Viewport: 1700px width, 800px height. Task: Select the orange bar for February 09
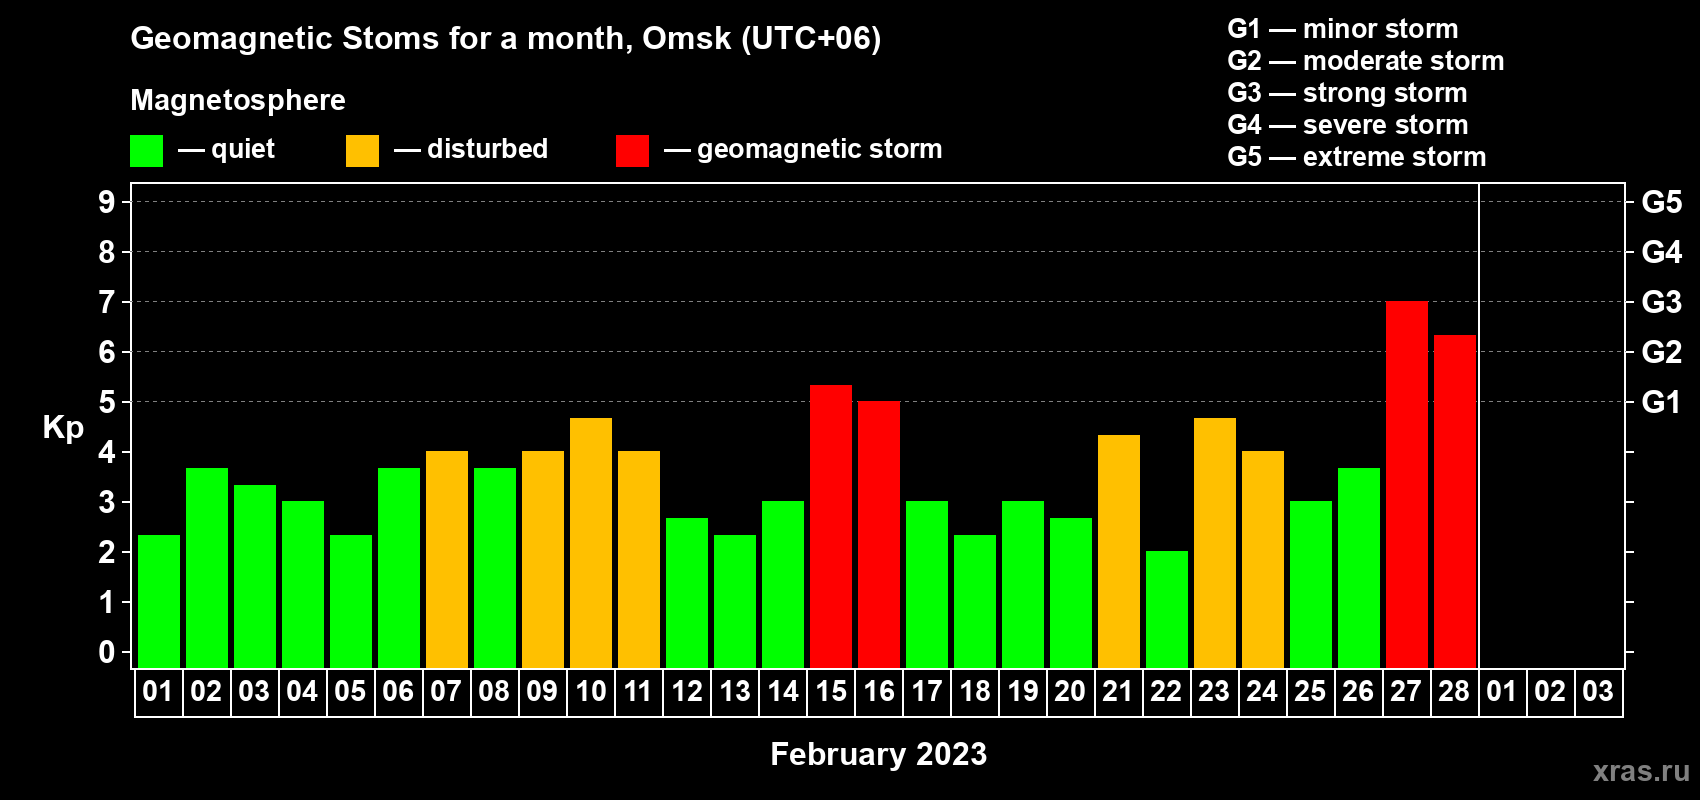tap(543, 559)
